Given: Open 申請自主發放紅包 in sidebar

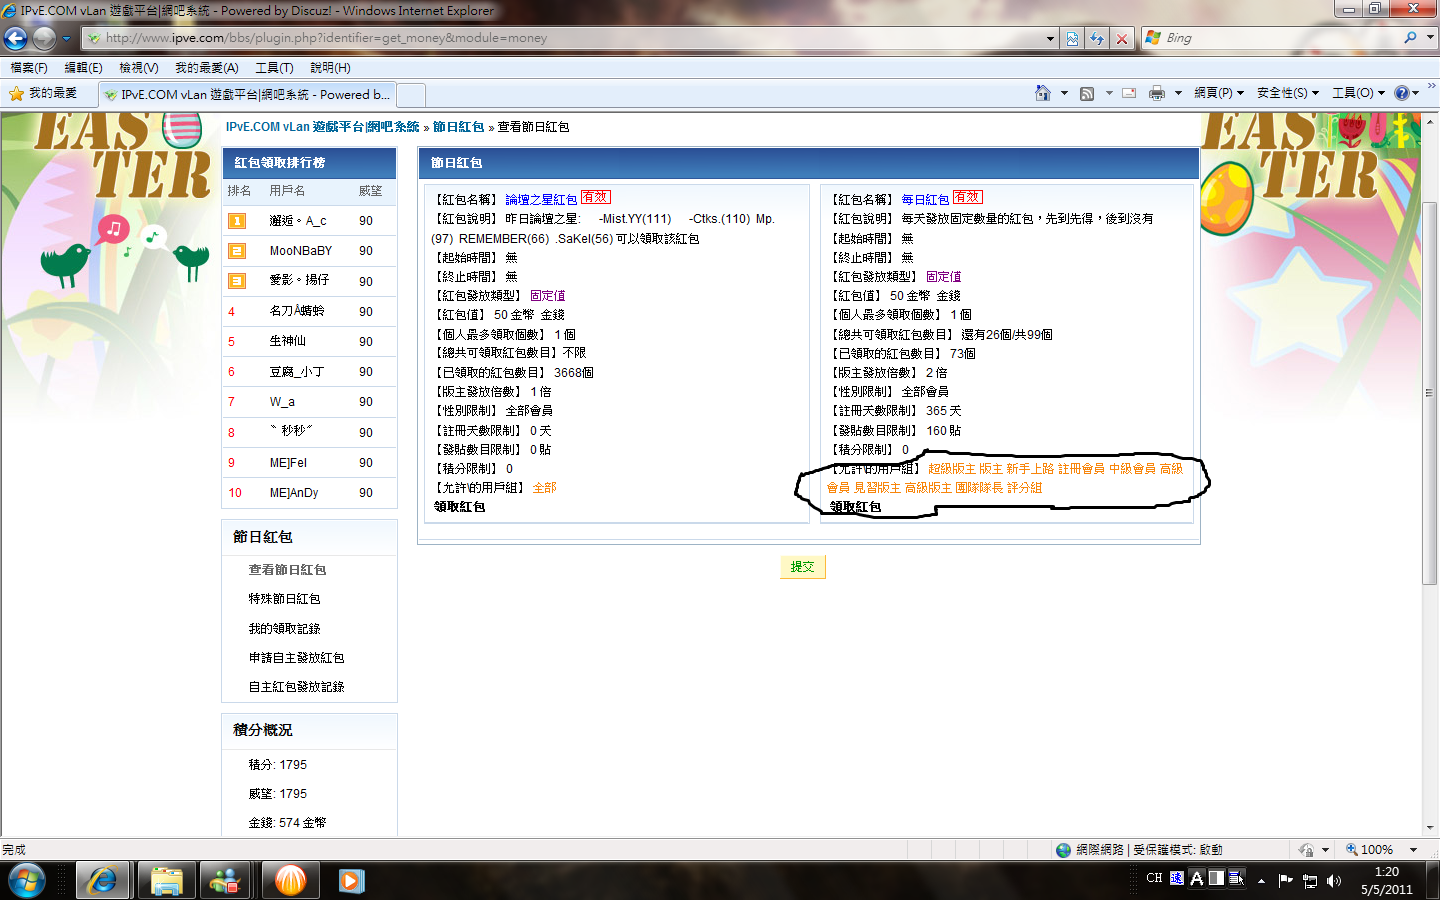Looking at the screenshot, I should click(x=296, y=658).
